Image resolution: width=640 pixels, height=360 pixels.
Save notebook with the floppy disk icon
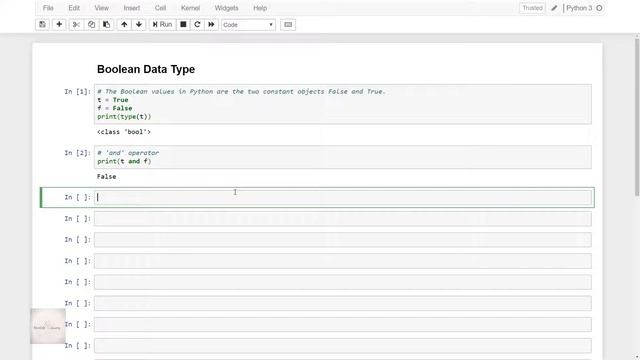(x=42, y=24)
